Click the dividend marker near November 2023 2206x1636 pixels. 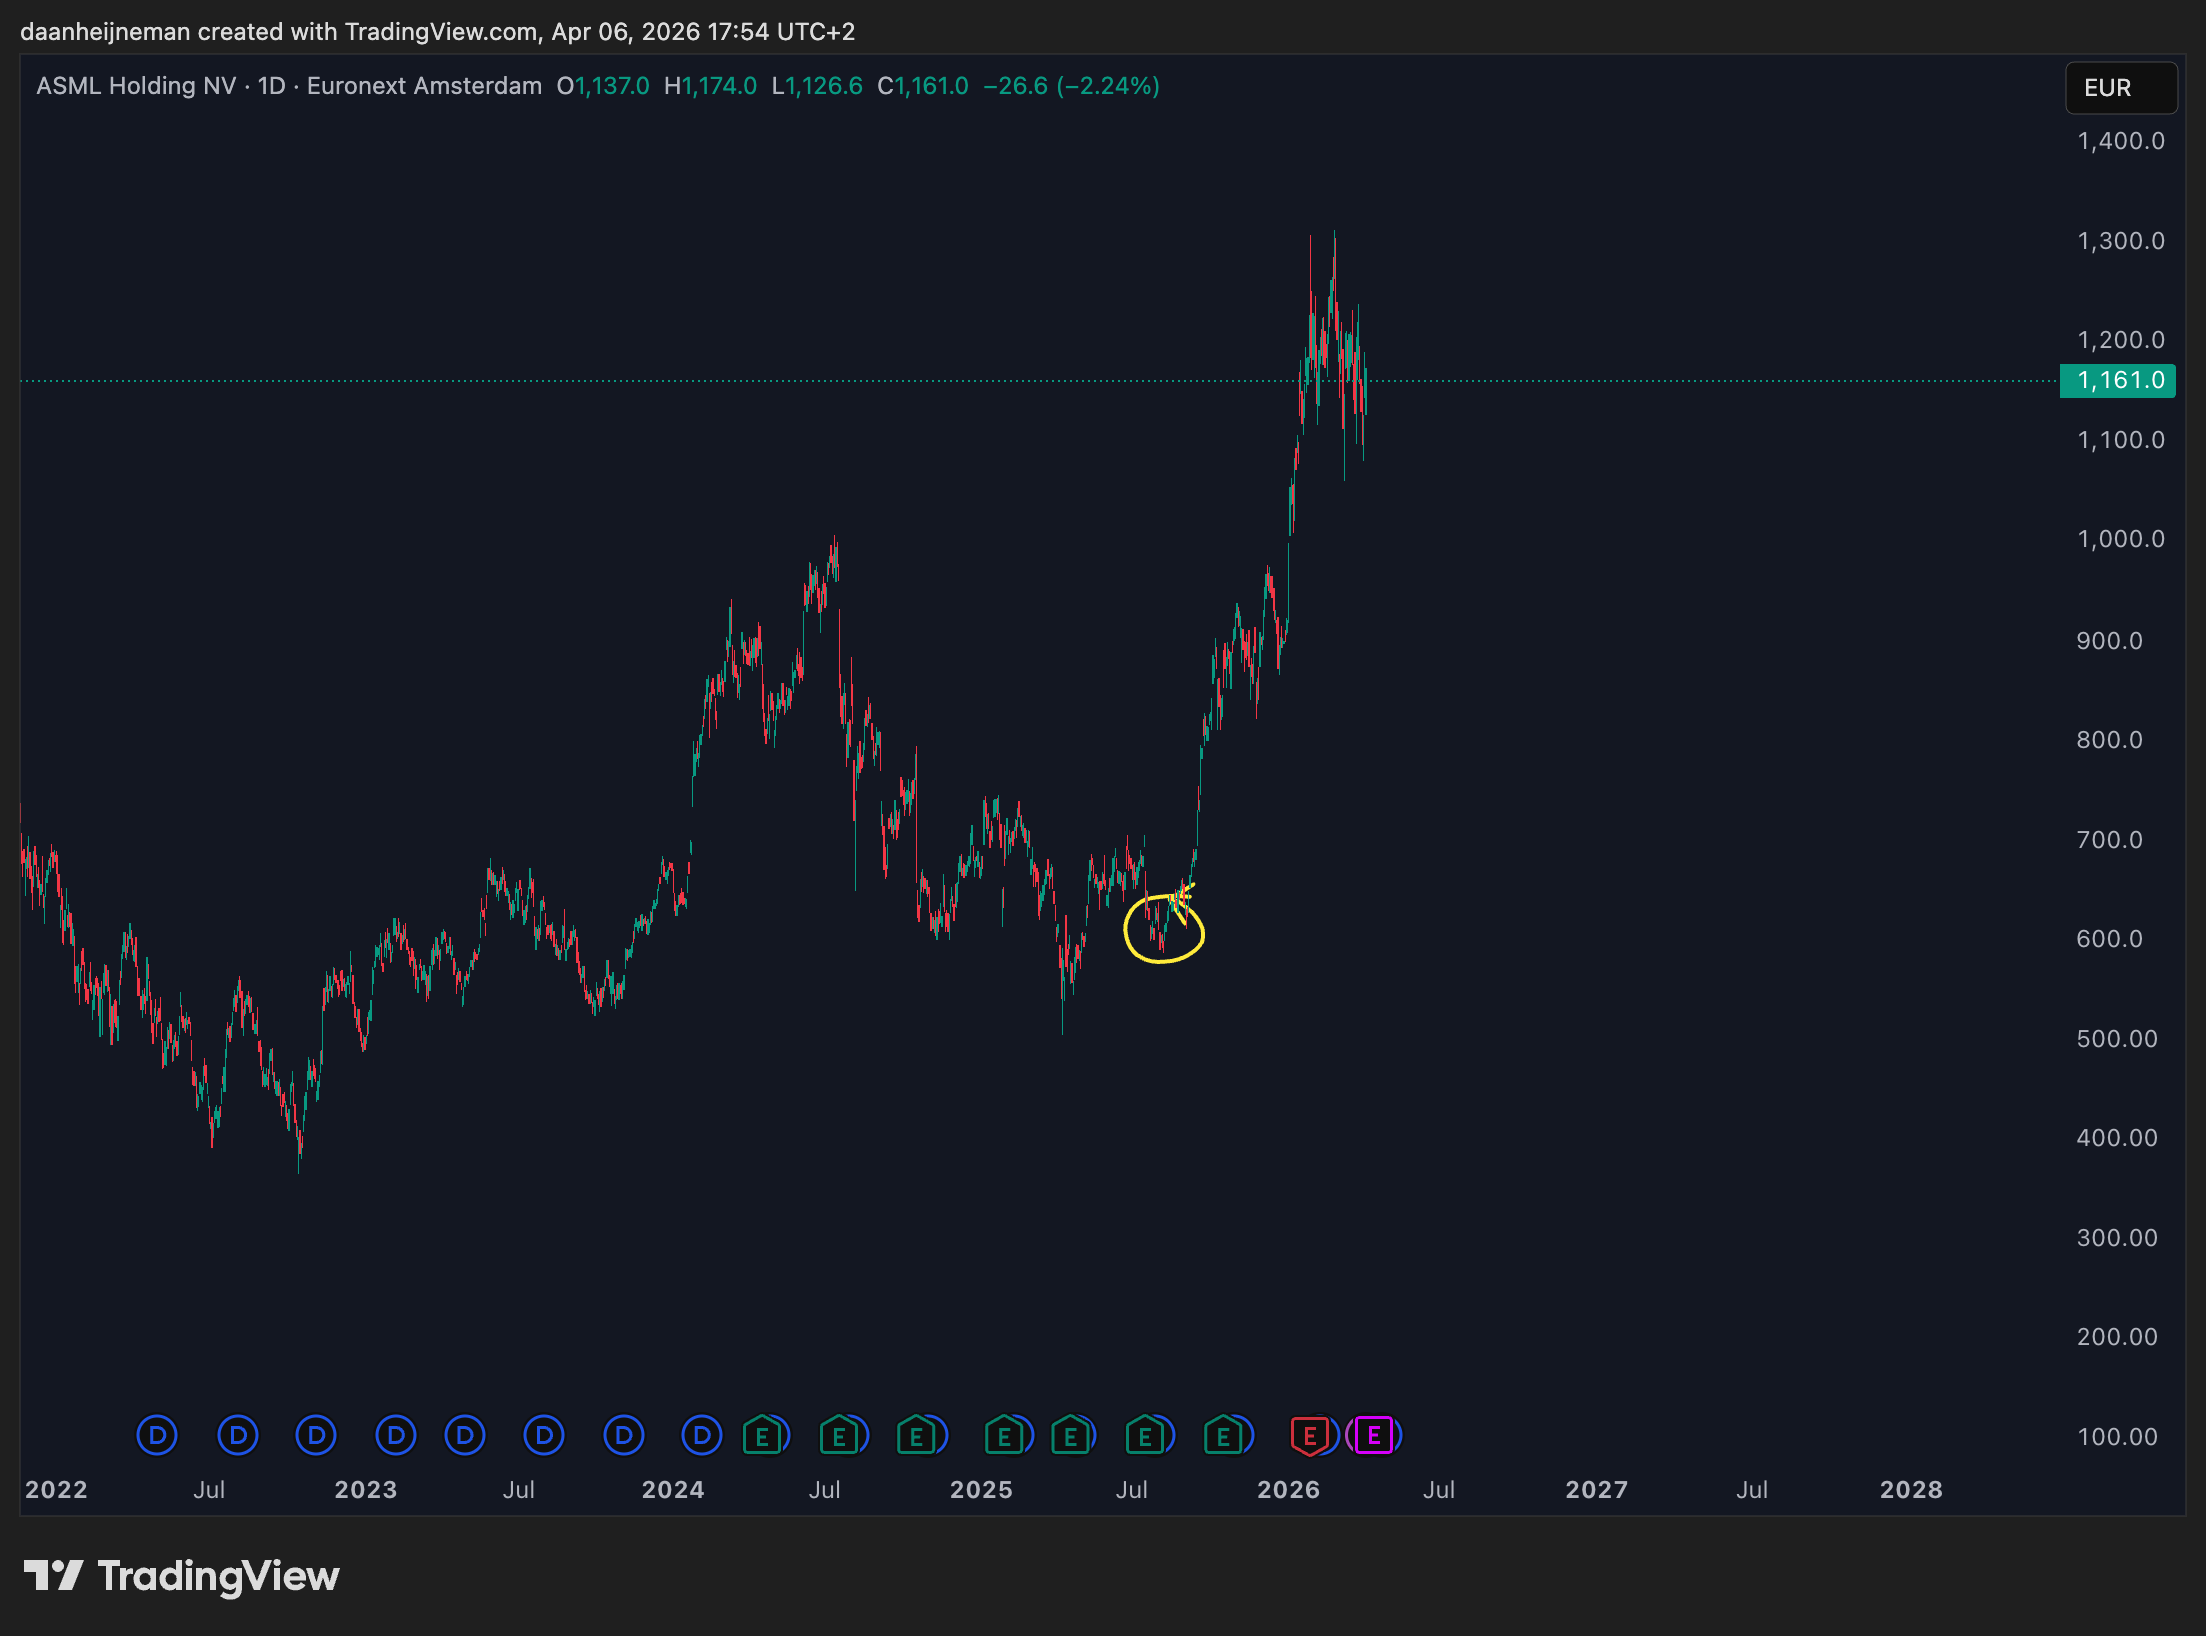tap(624, 1436)
